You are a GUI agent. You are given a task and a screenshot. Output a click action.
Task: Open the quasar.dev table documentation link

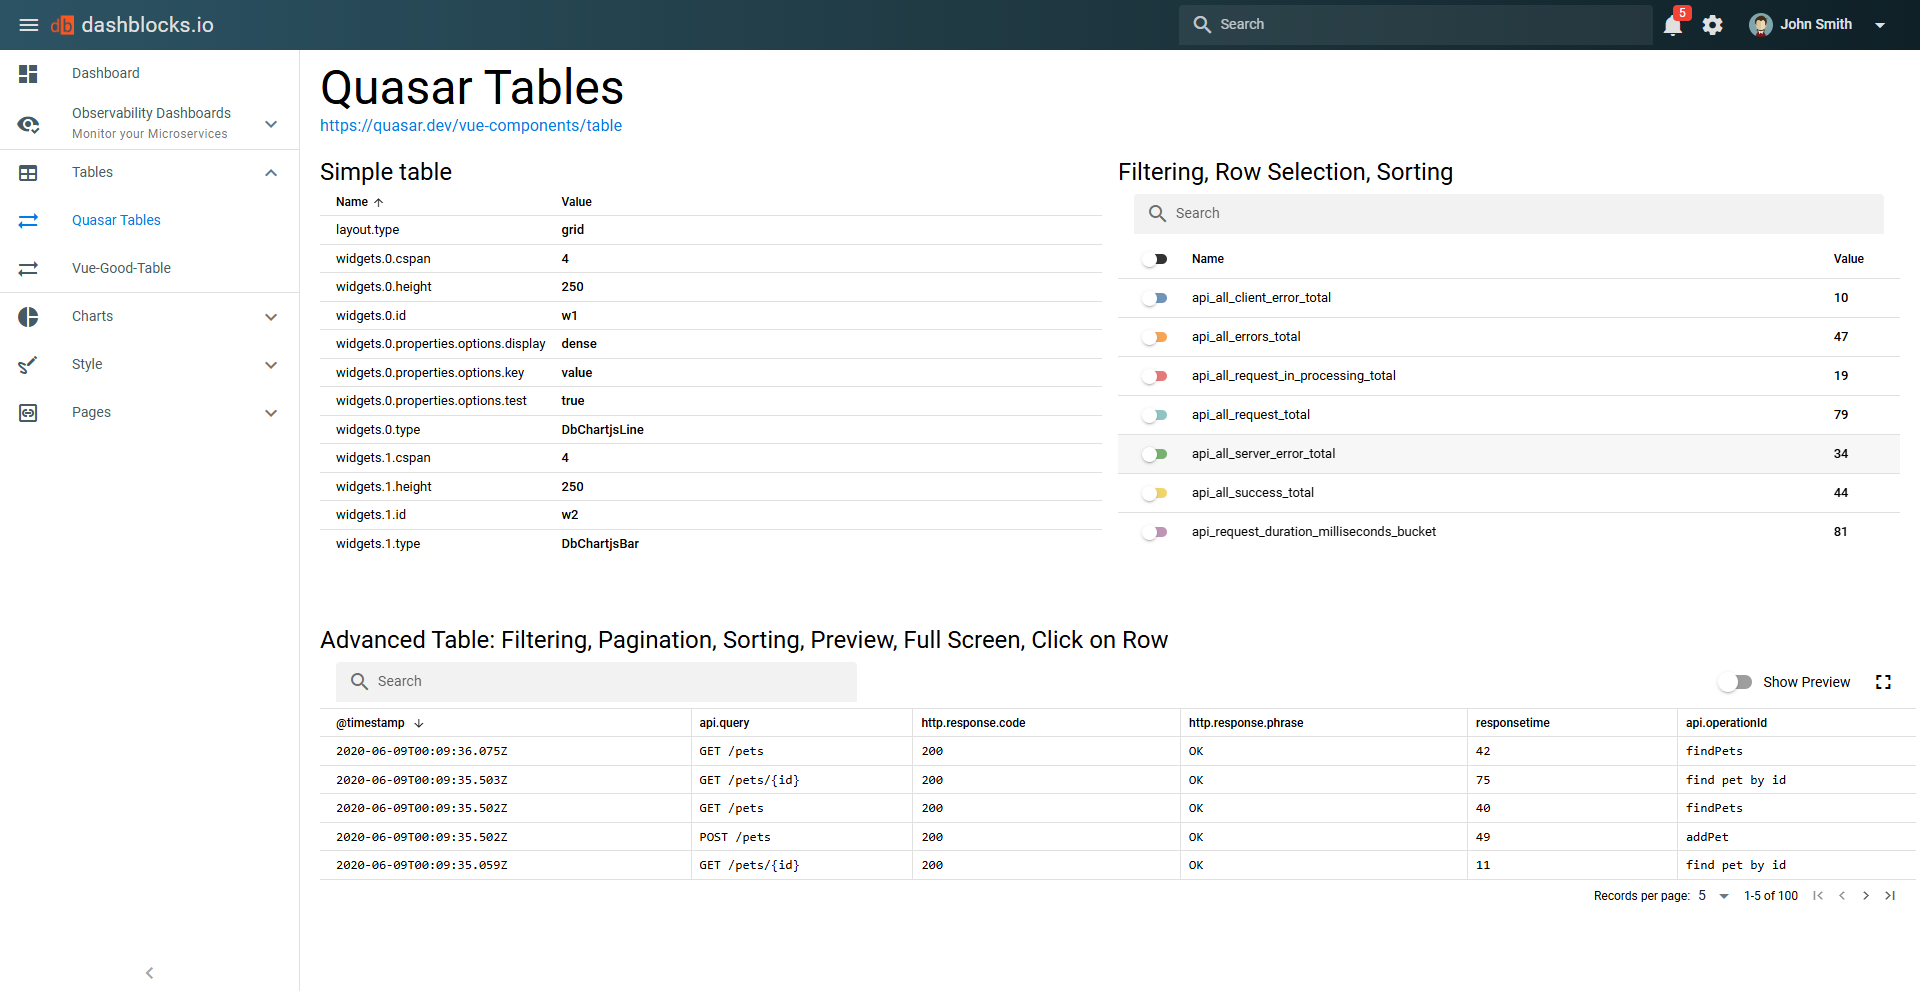pos(471,126)
